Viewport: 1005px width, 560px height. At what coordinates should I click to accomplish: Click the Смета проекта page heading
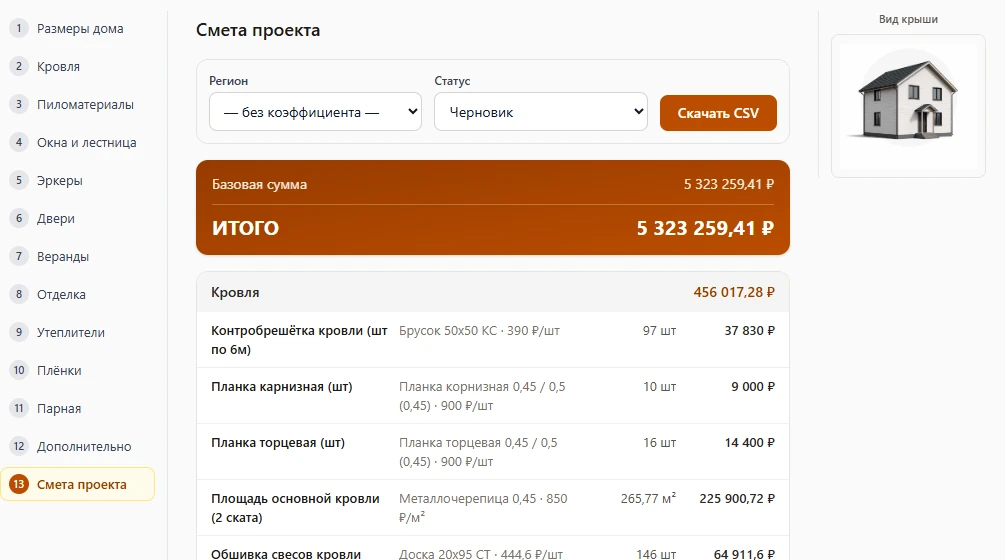(x=258, y=30)
